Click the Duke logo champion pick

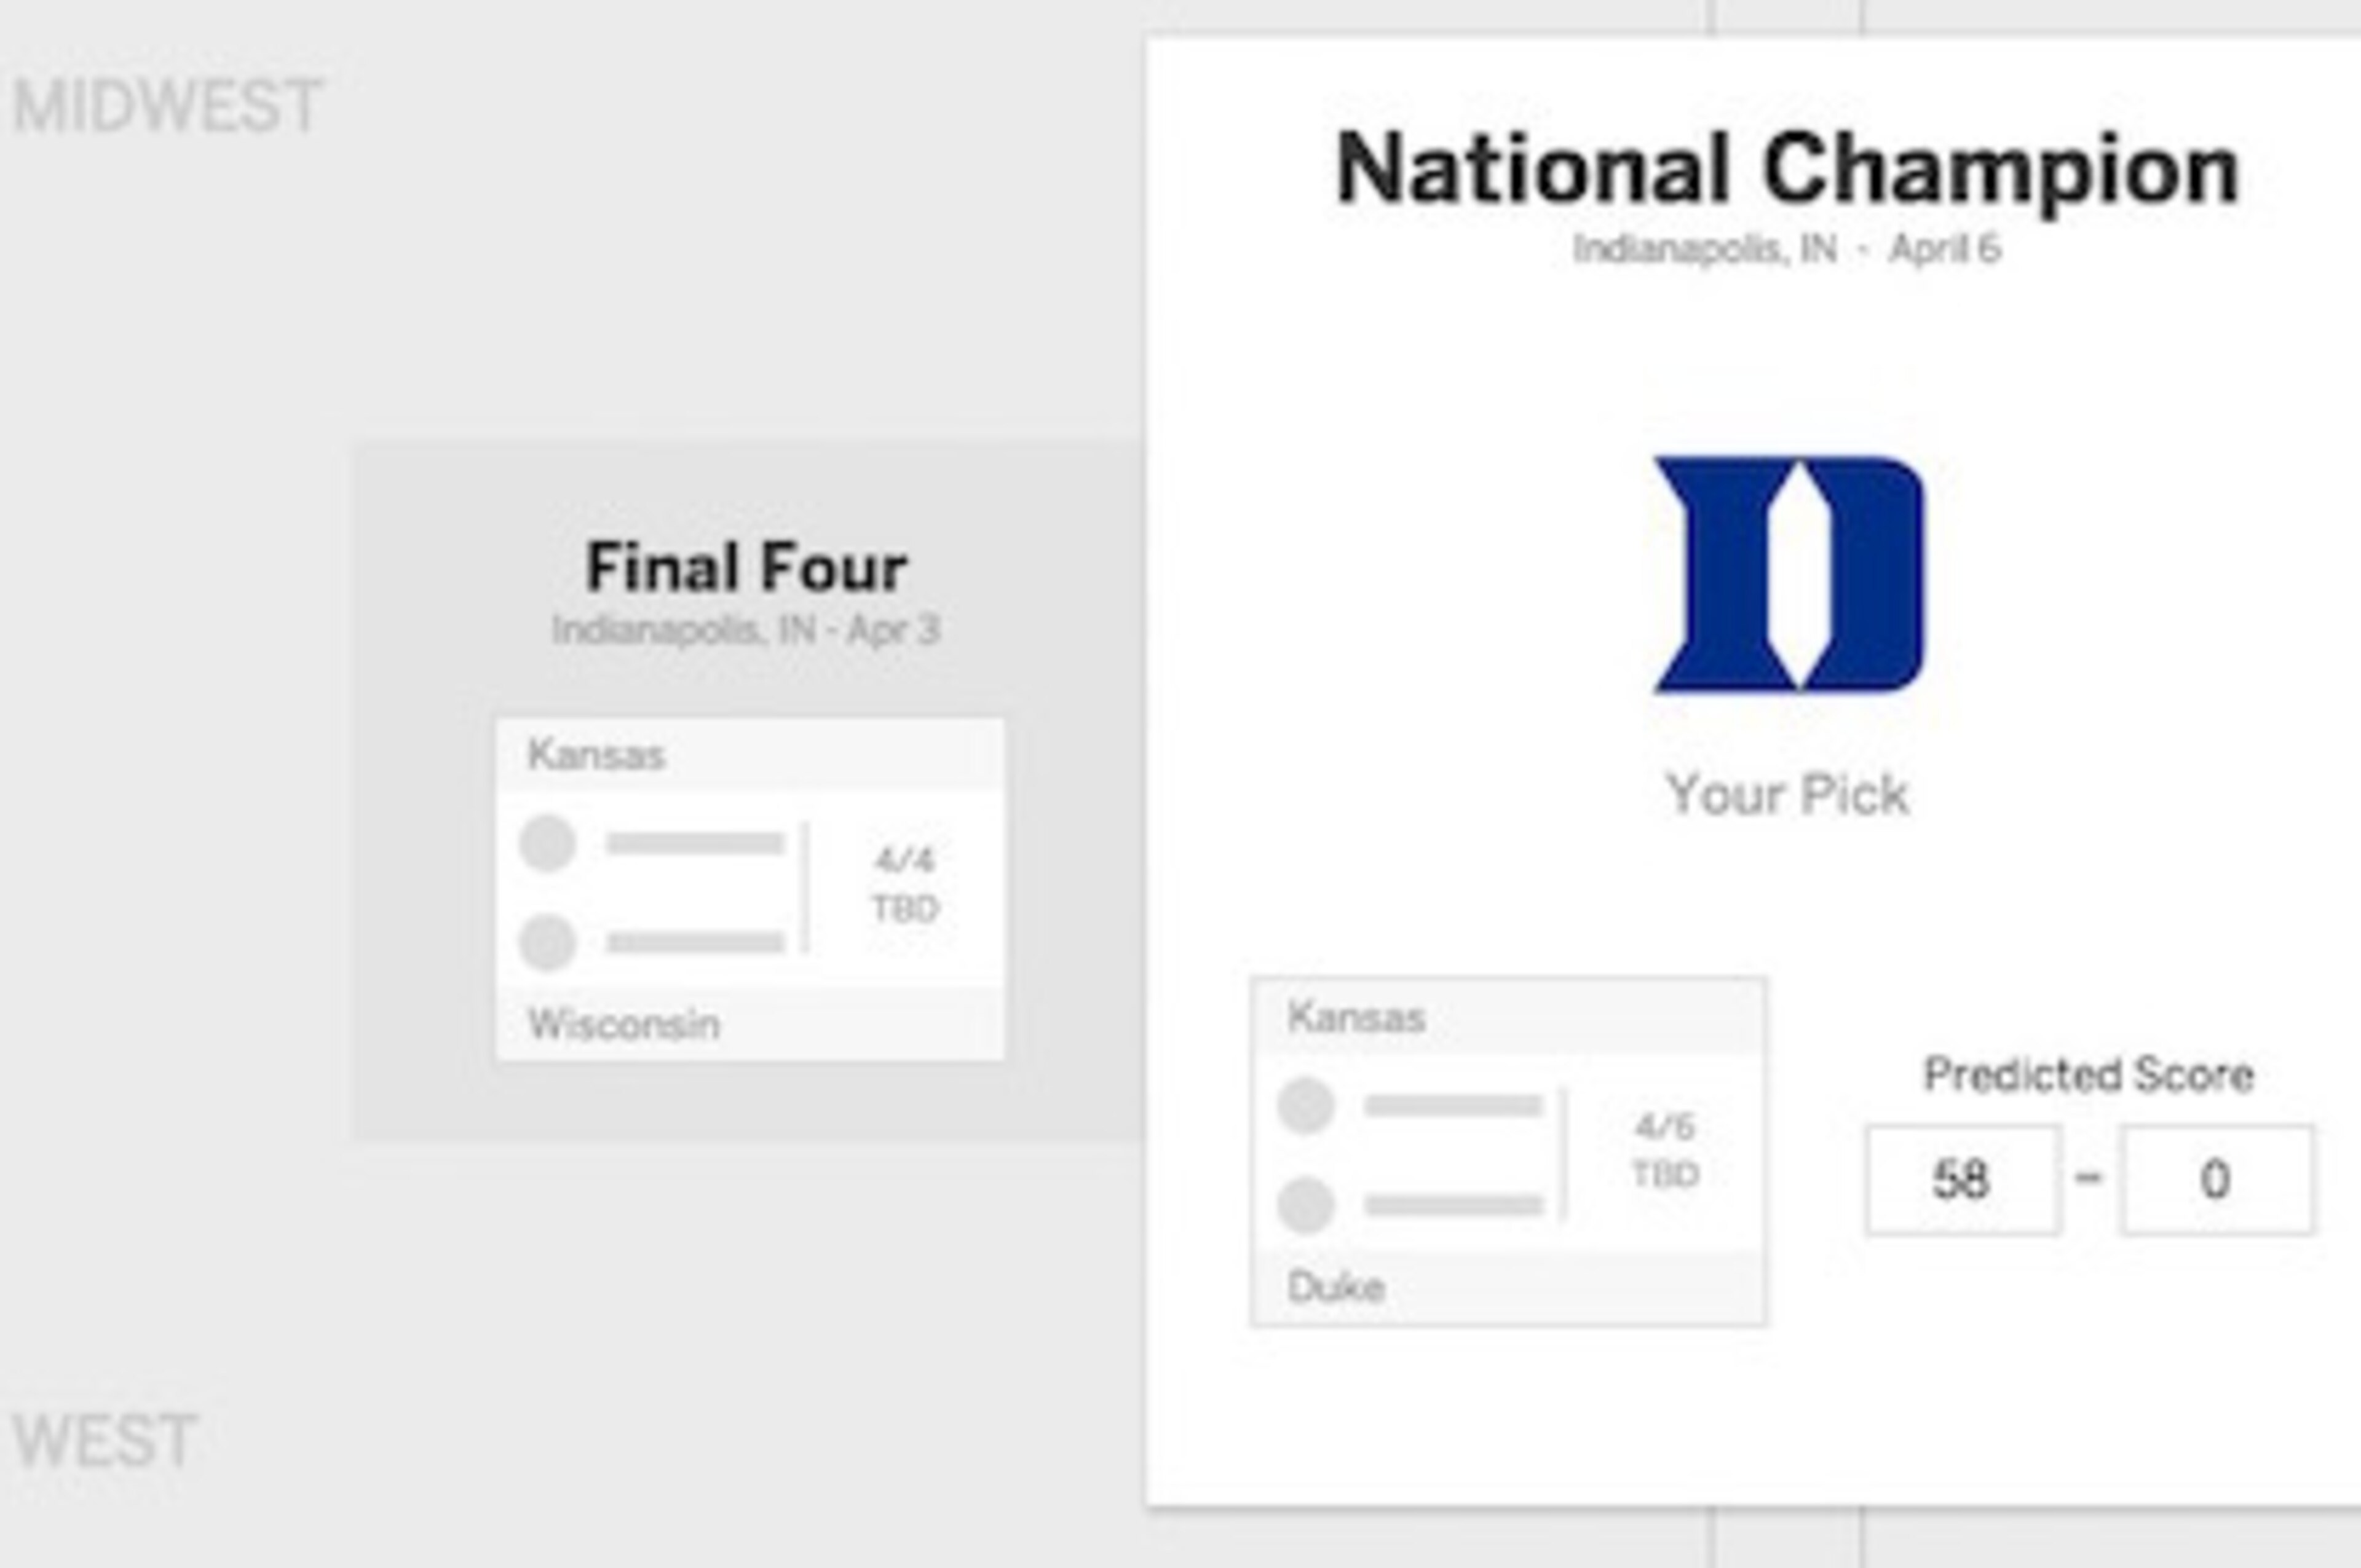pos(1788,574)
